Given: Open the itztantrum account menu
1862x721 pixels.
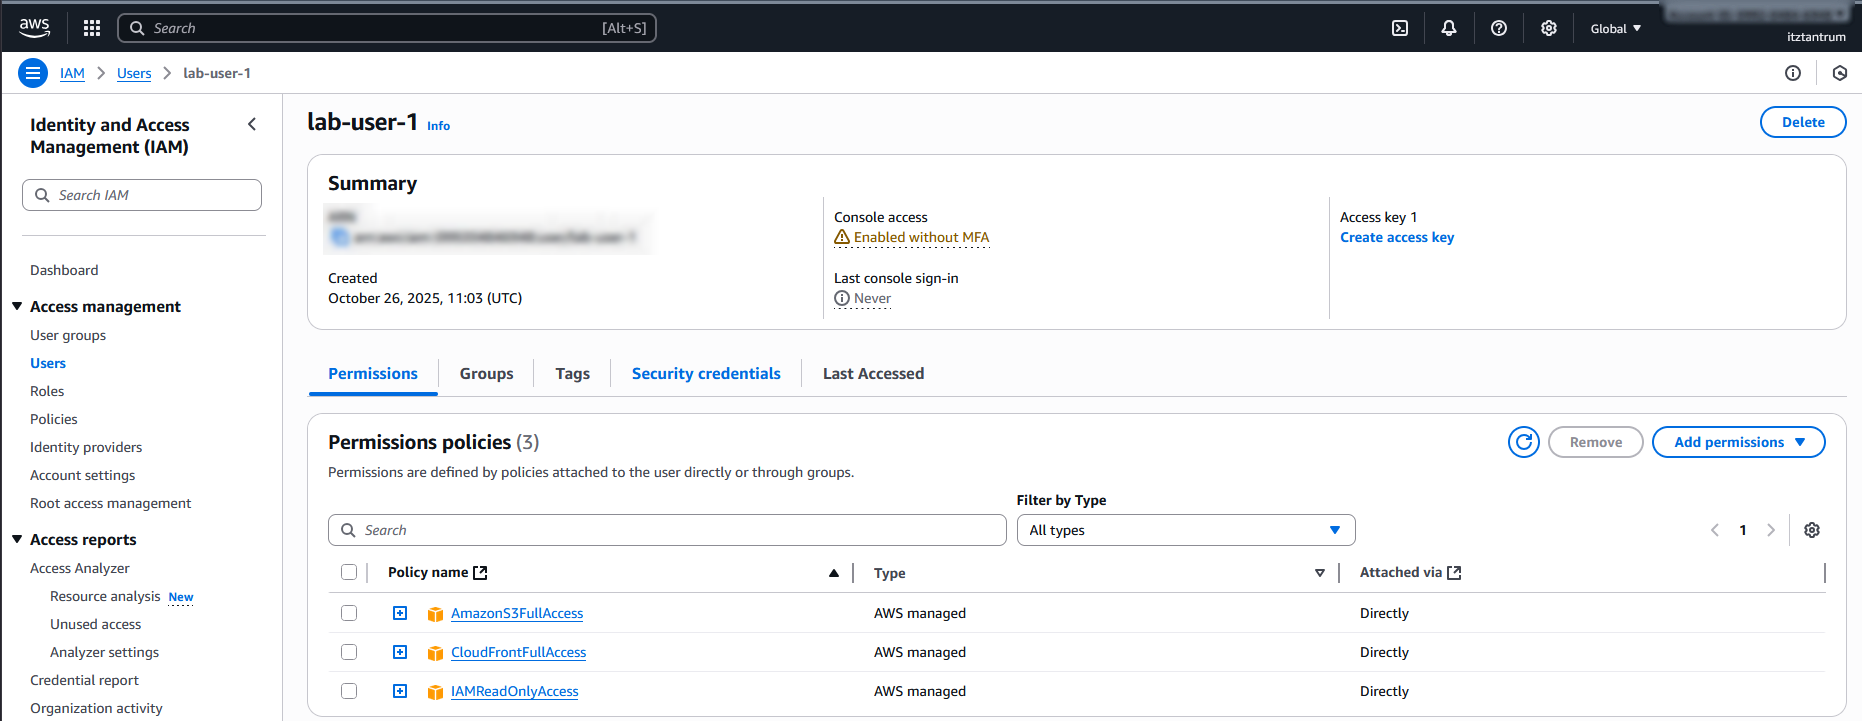Looking at the screenshot, I should (x=1816, y=37).
